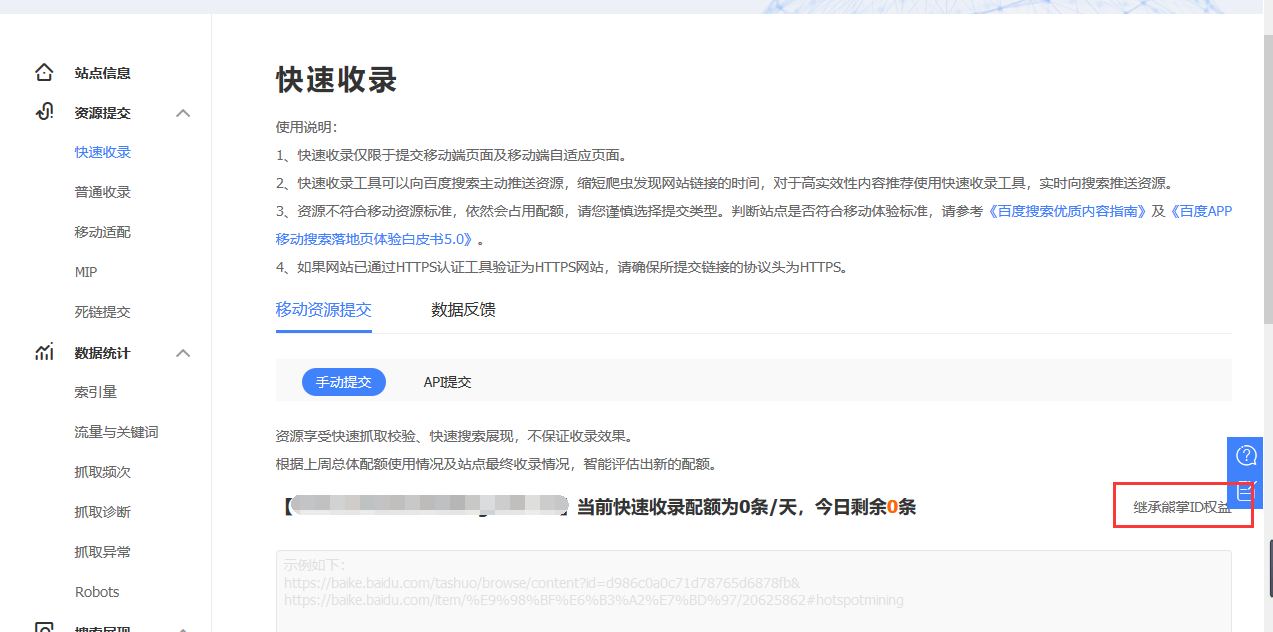The width and height of the screenshot is (1273, 632).
Task: Select the 移动资源提交 tab
Action: 323,310
